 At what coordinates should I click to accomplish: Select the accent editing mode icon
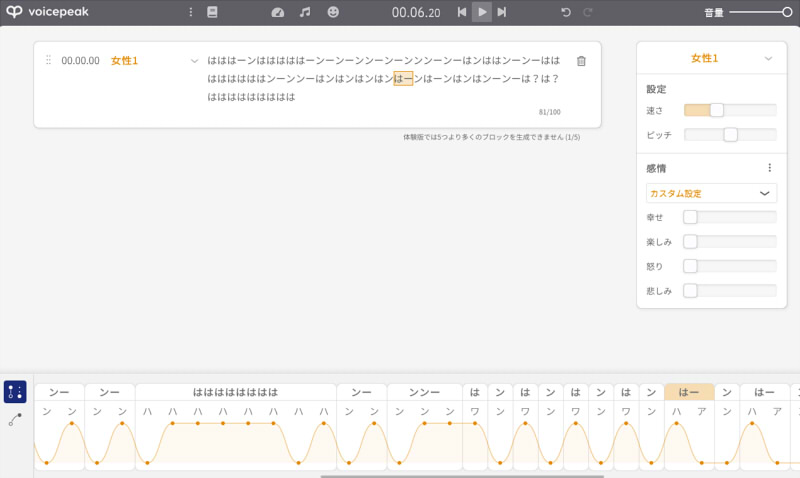pos(15,392)
